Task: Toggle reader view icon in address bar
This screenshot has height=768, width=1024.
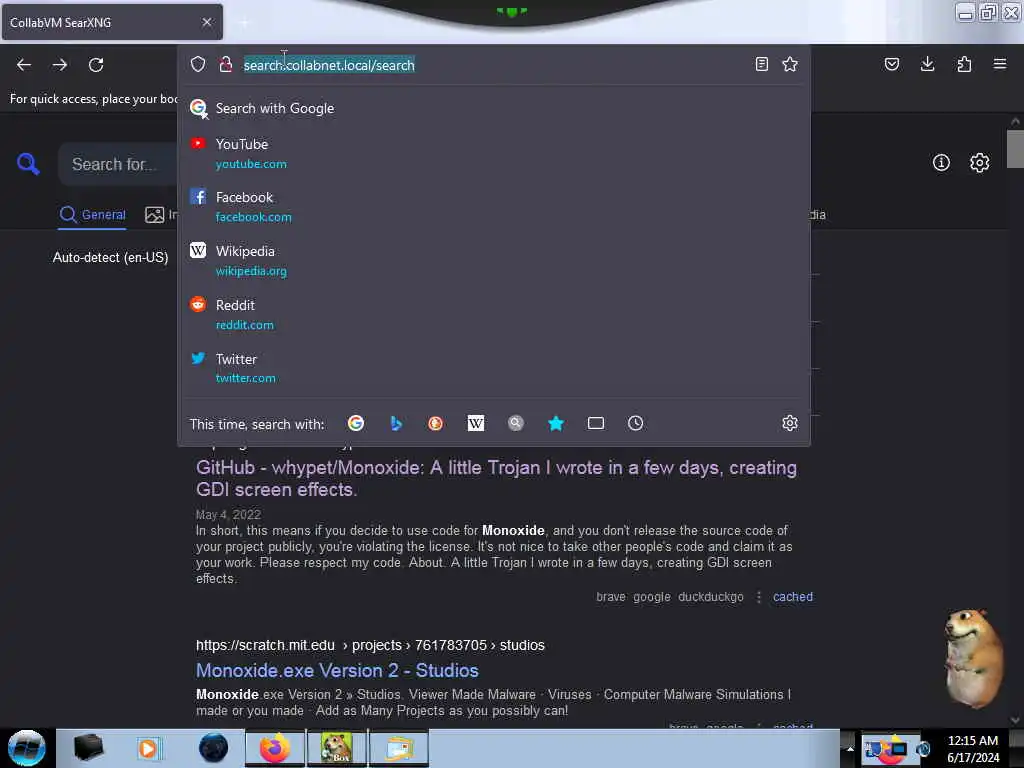Action: click(761, 64)
